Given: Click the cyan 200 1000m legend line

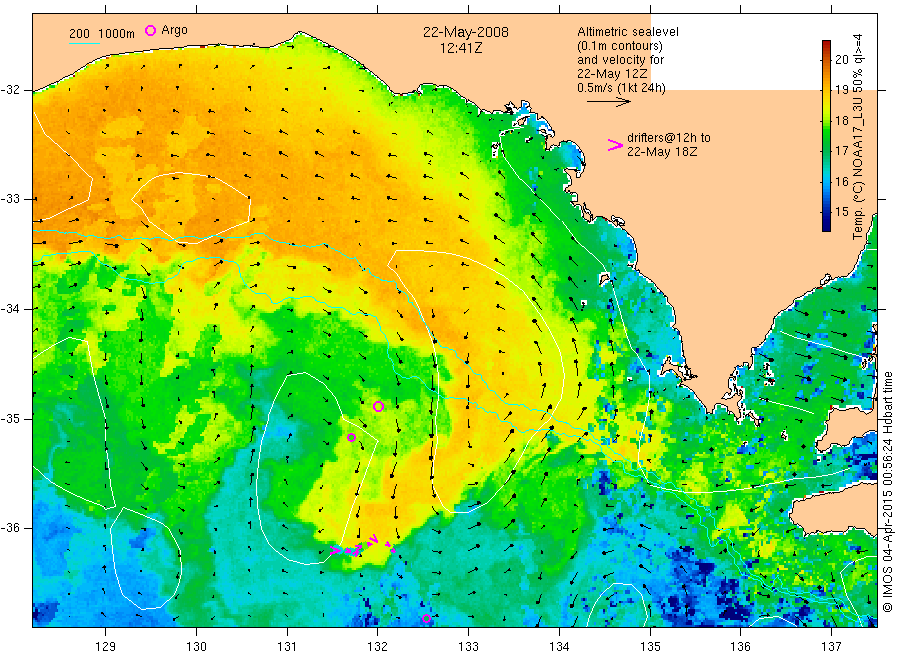Looking at the screenshot, I should (84, 43).
